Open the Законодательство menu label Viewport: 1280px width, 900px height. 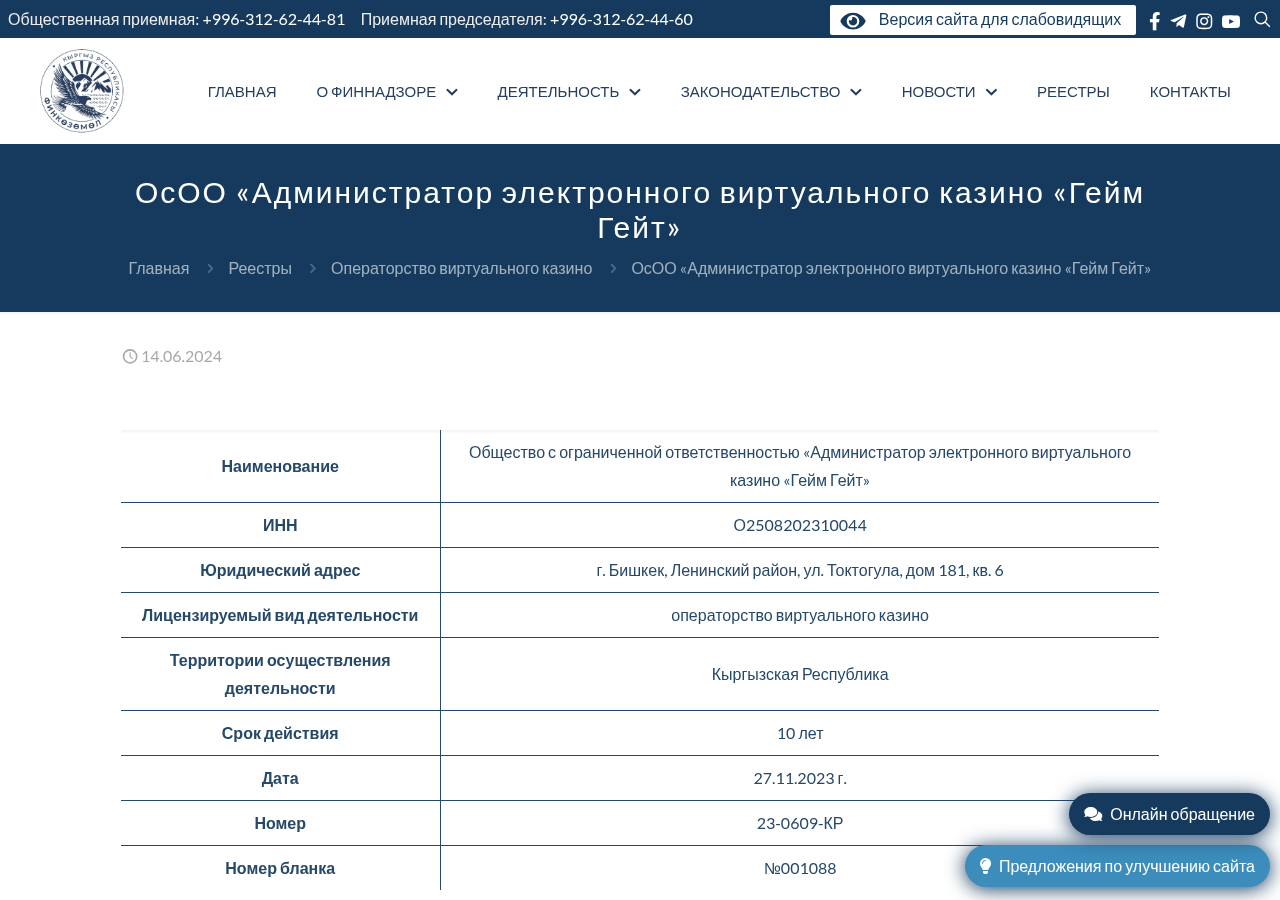[x=760, y=92]
